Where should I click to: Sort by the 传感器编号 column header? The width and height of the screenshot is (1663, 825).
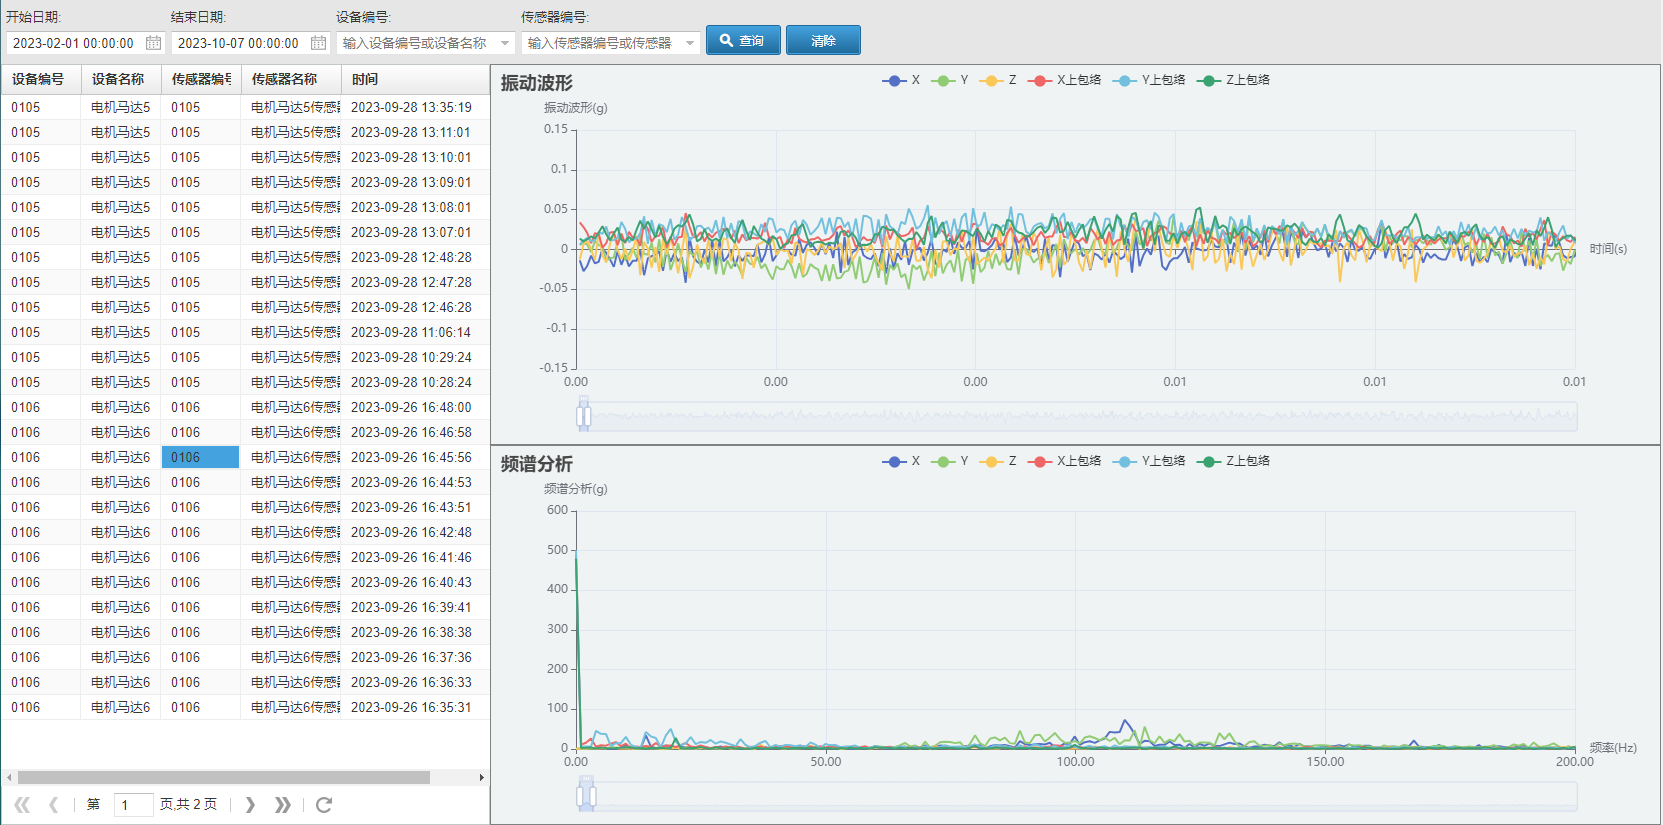[201, 79]
